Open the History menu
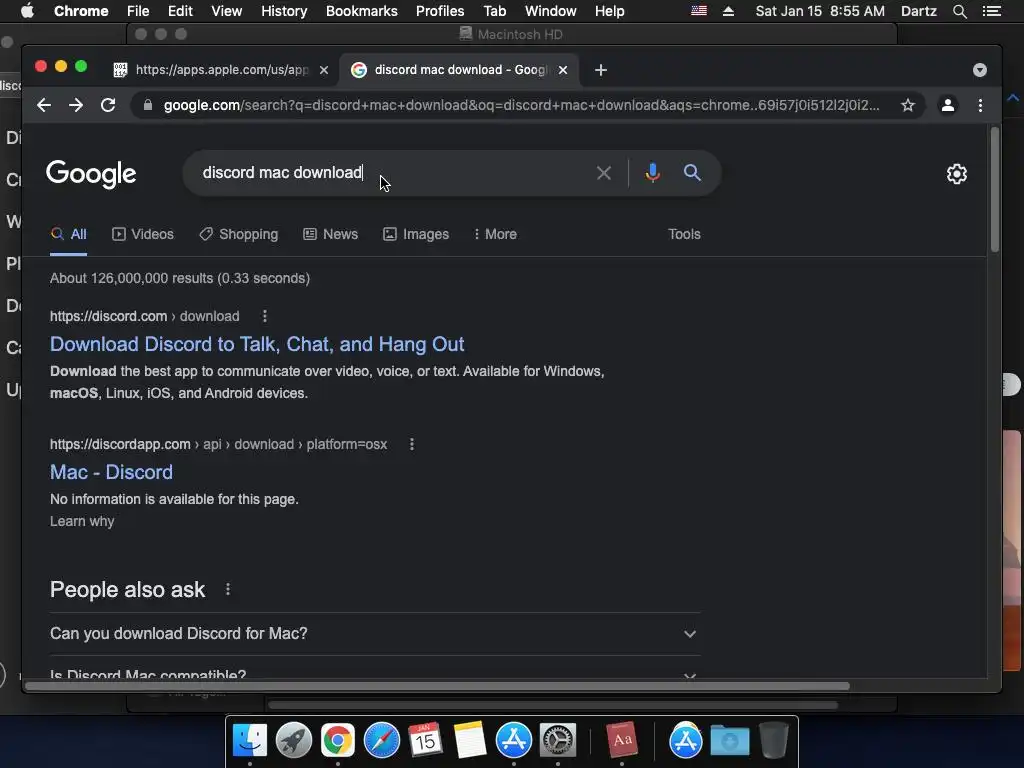The image size is (1024, 768). coord(284,11)
